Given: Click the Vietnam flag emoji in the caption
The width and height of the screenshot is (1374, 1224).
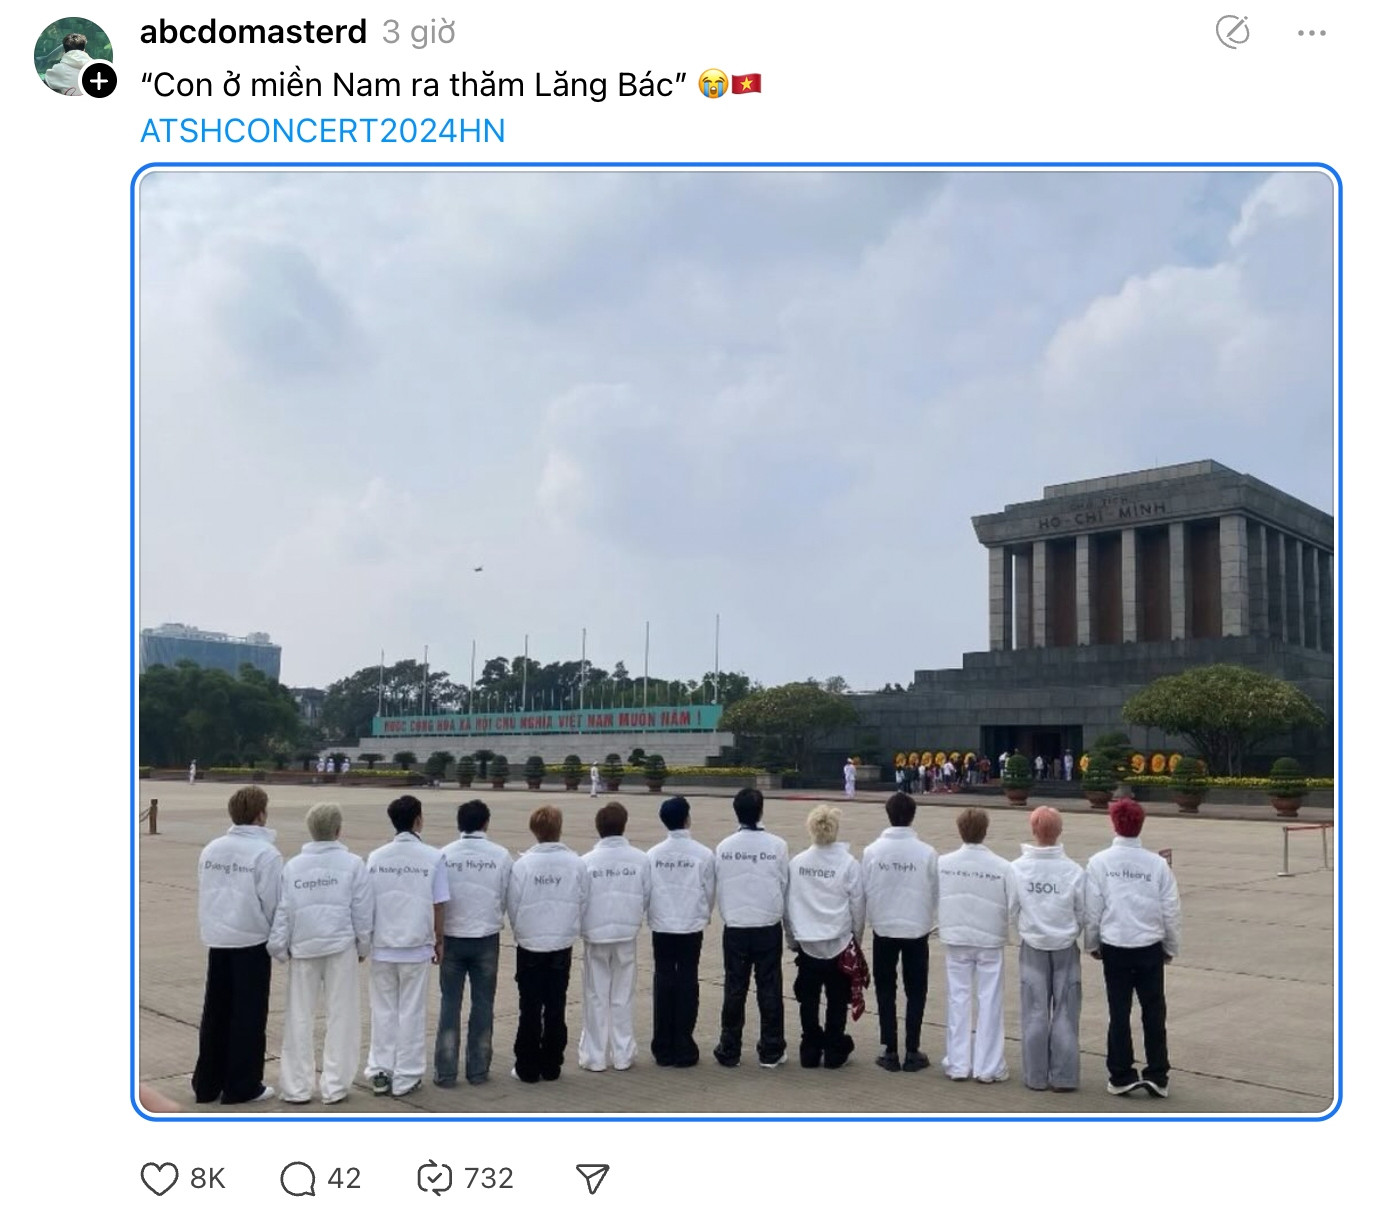Looking at the screenshot, I should (x=747, y=84).
